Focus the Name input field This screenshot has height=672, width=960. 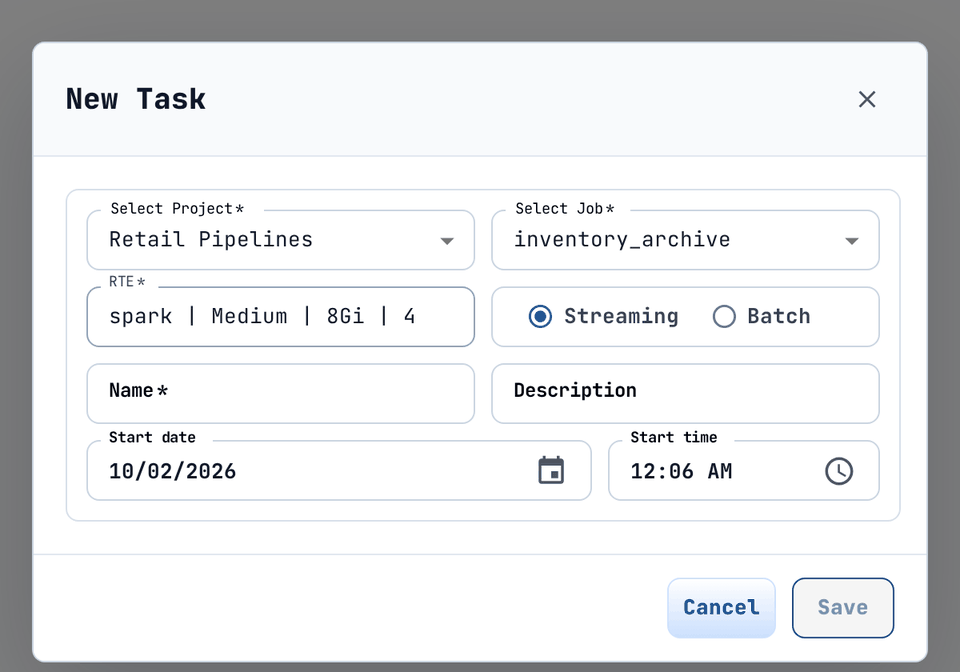[280, 394]
